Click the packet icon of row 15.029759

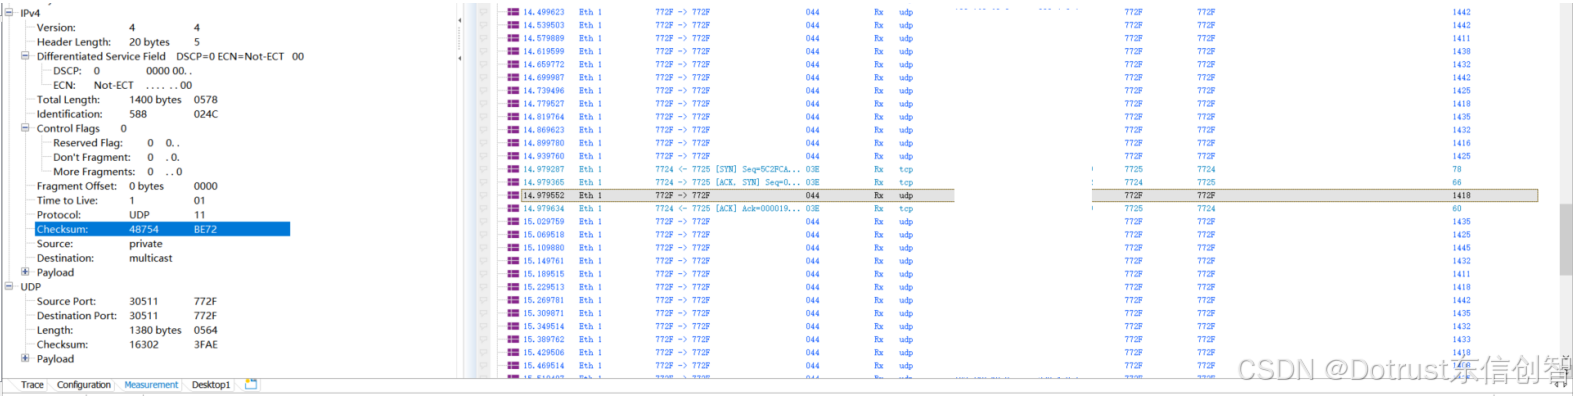point(513,221)
